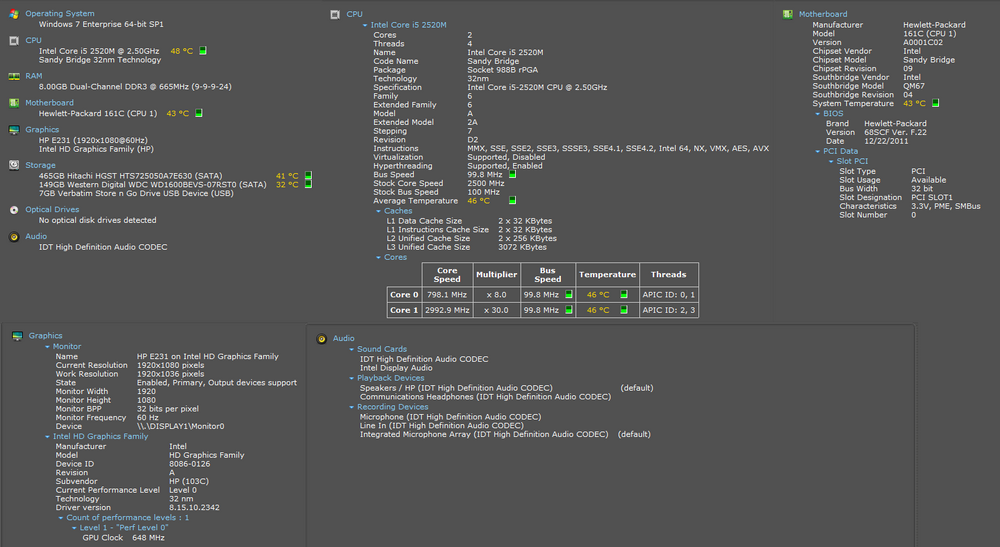Screen dimensions: 1000x547
Task: Collapse the Recording Devices tree item
Action: point(352,407)
